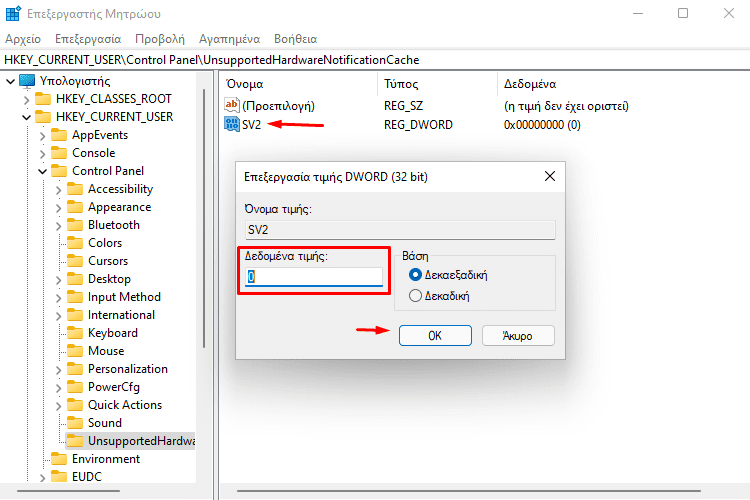Select the (Προεπιλογή) string value icon

coord(232,105)
